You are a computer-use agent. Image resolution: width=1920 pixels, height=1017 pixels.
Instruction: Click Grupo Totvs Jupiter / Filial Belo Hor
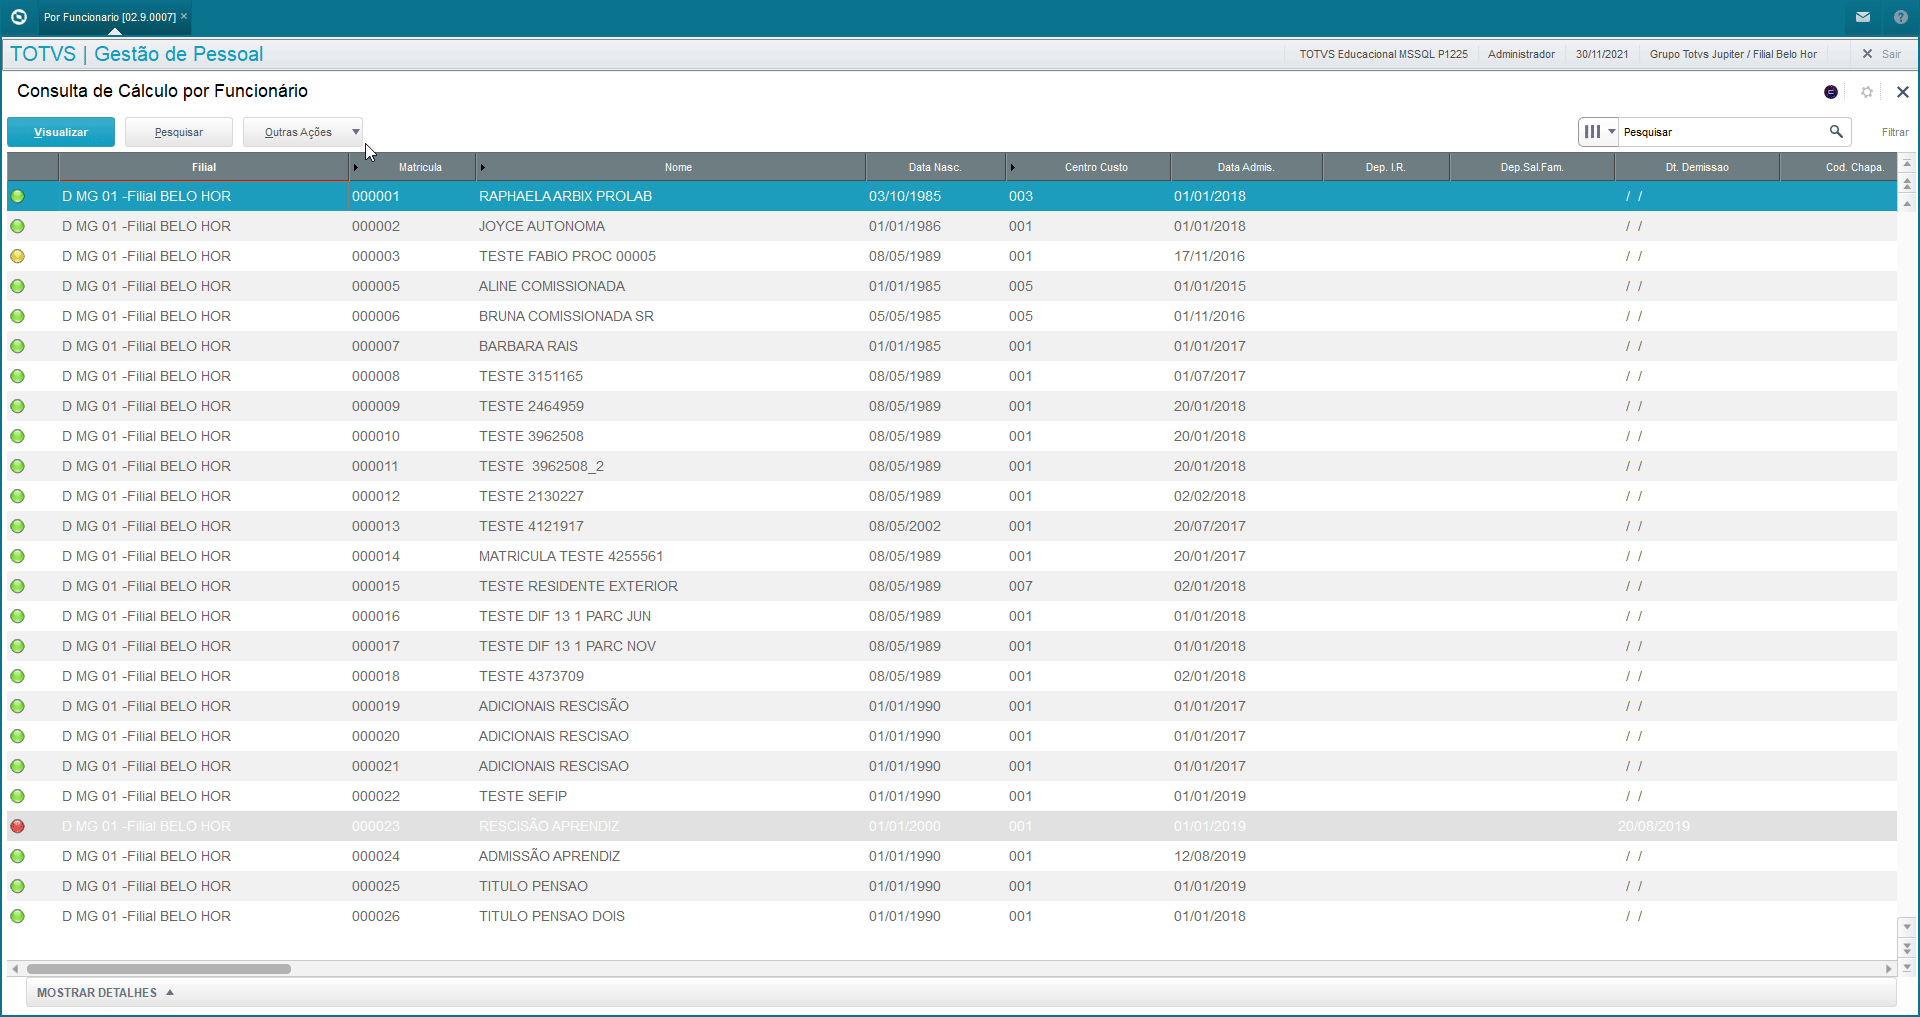click(x=1733, y=54)
